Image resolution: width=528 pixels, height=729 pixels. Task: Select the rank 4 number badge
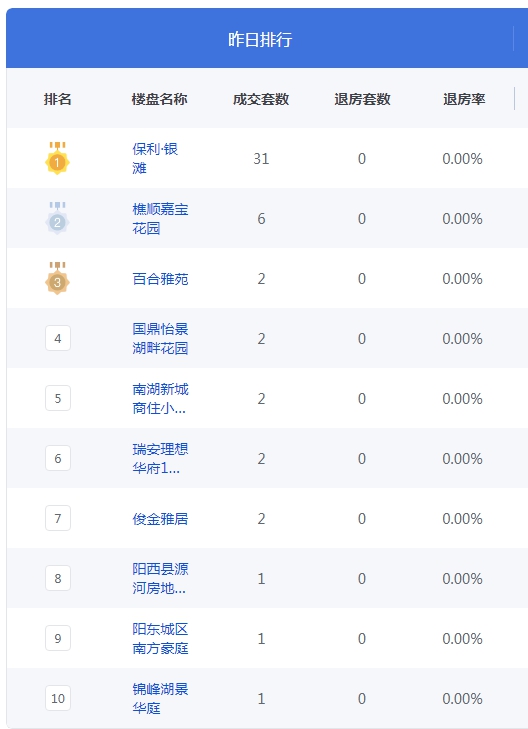point(58,338)
